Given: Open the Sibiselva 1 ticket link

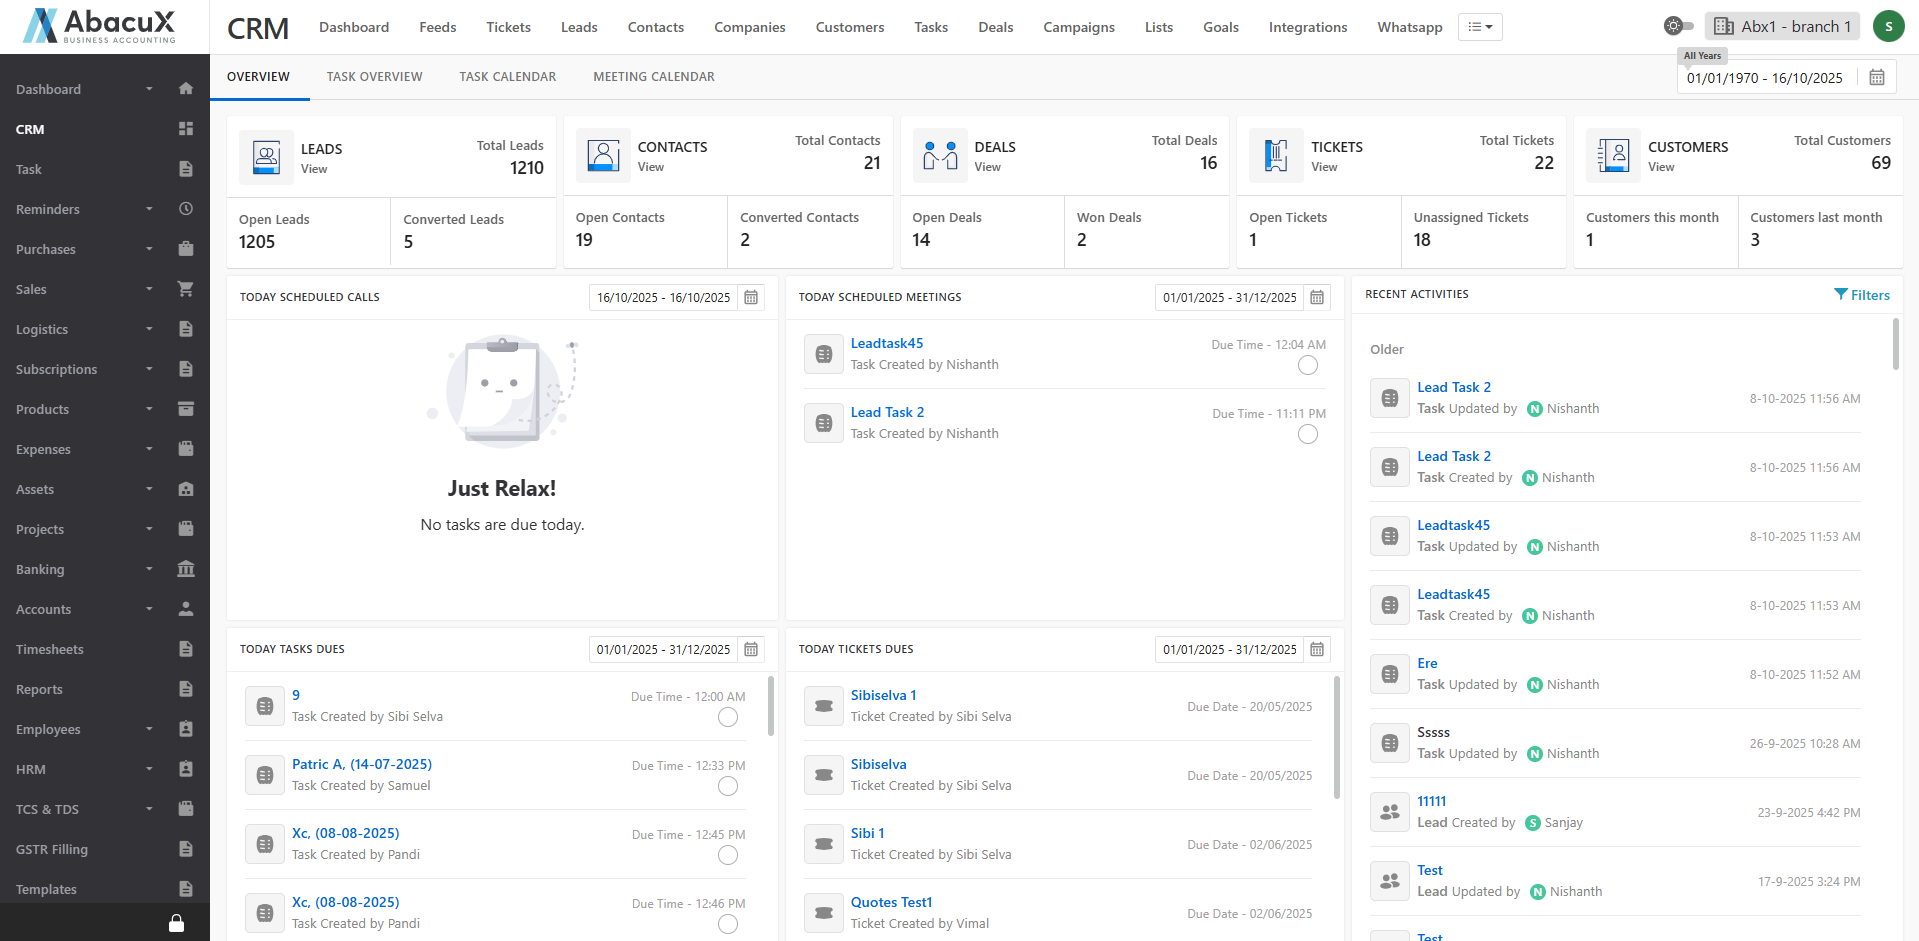Looking at the screenshot, I should (x=883, y=696).
